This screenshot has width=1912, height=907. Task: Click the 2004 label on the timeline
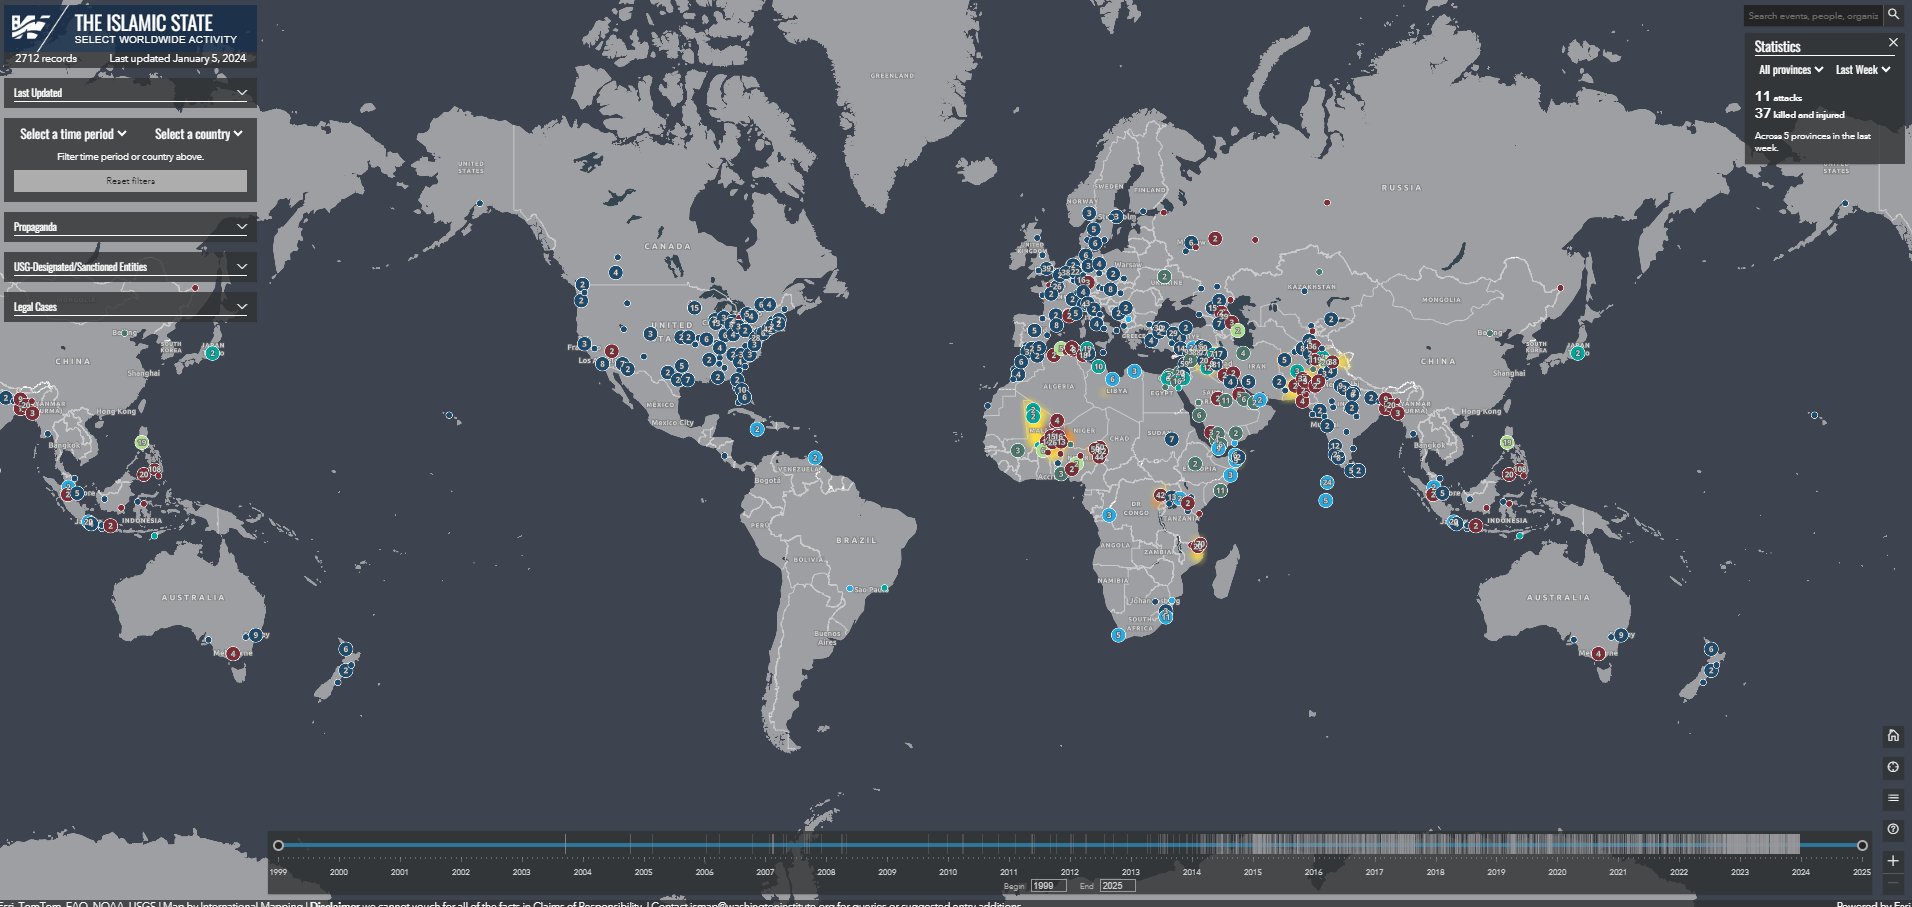coord(582,872)
